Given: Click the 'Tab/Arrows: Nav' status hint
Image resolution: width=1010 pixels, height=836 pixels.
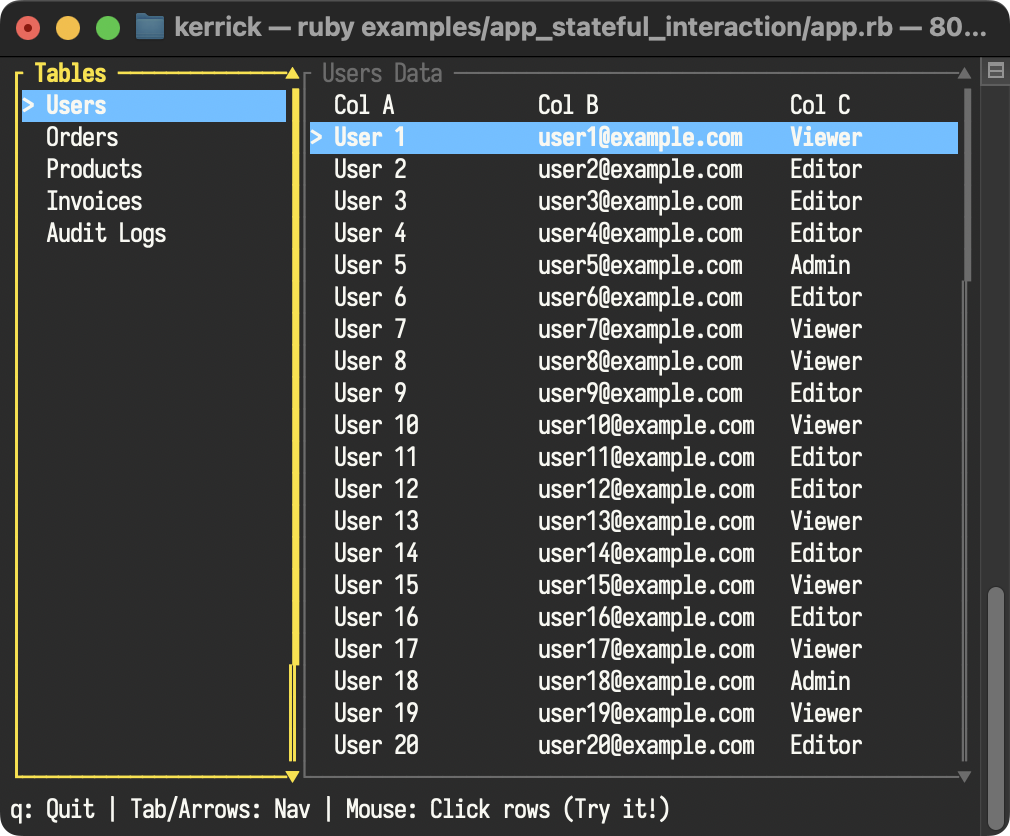Looking at the screenshot, I should [220, 810].
